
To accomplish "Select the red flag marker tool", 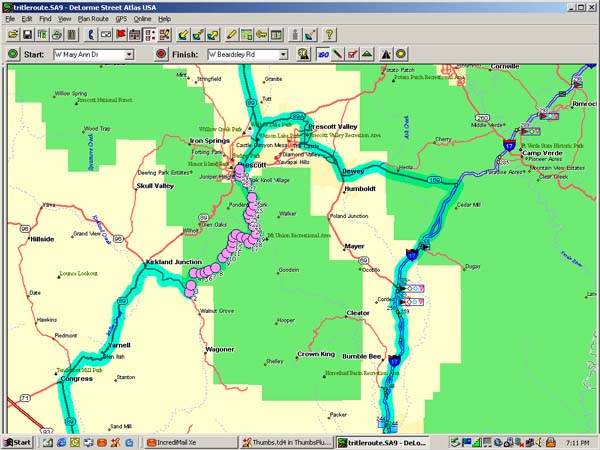I will click(121, 35).
